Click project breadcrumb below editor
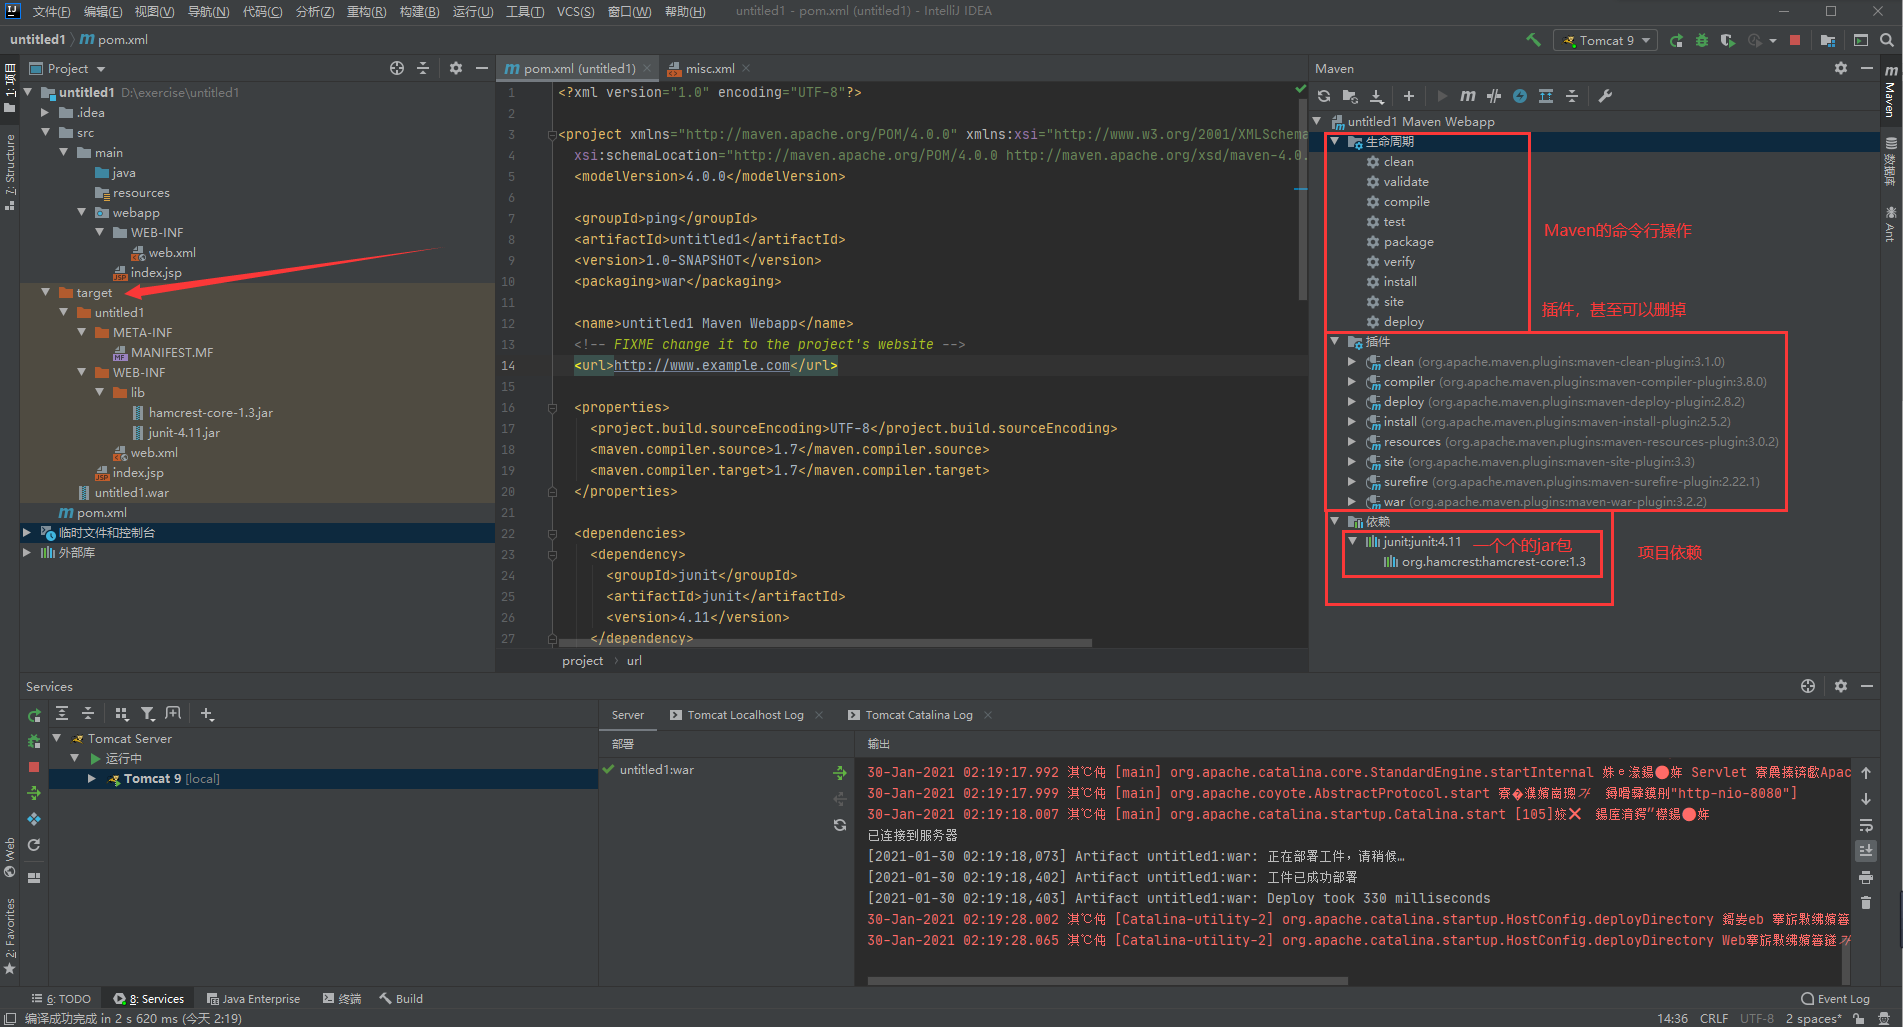 582,660
